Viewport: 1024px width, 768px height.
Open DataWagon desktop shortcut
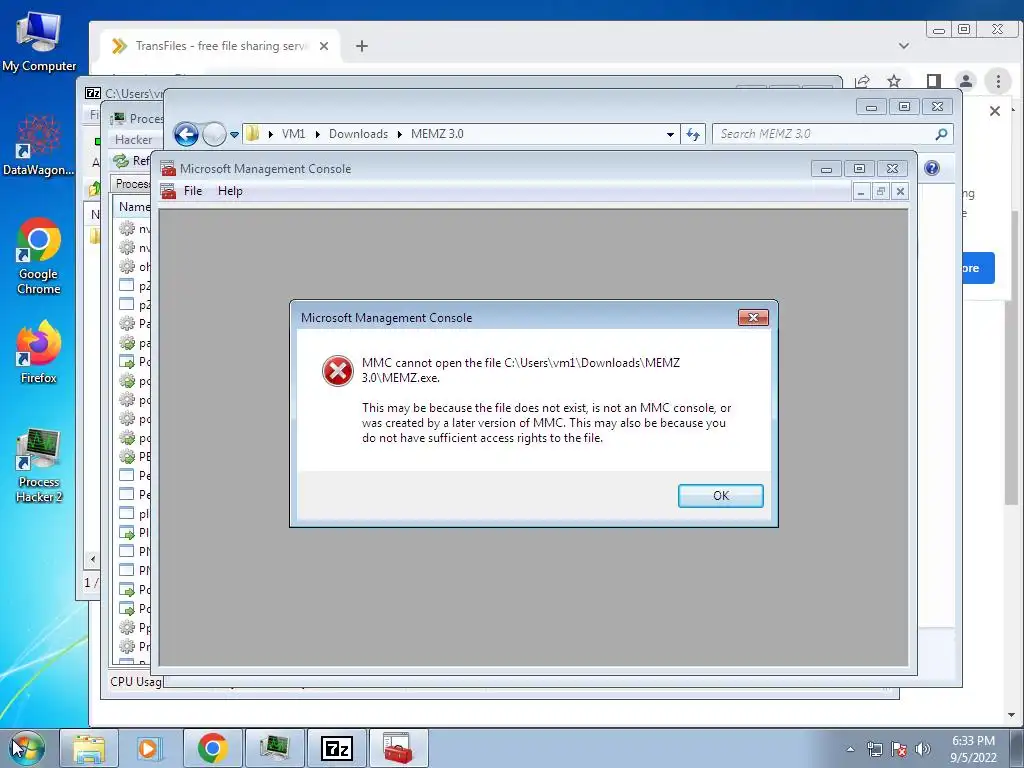[x=39, y=145]
